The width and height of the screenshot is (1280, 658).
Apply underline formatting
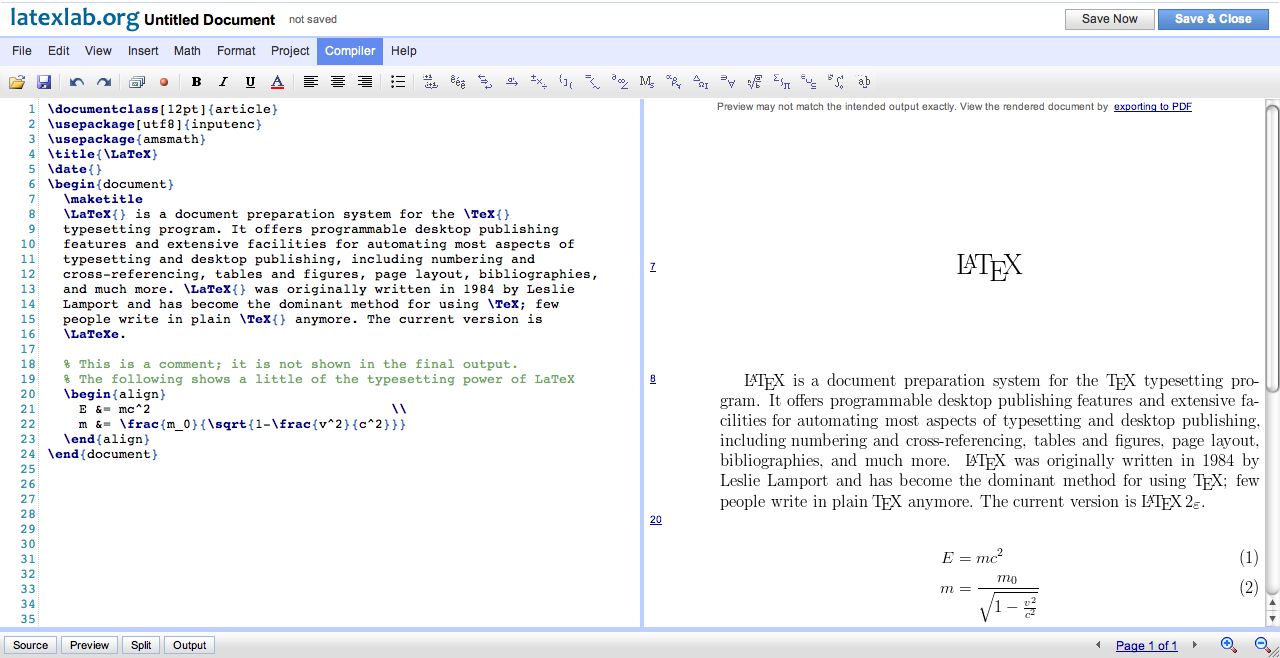tap(250, 82)
